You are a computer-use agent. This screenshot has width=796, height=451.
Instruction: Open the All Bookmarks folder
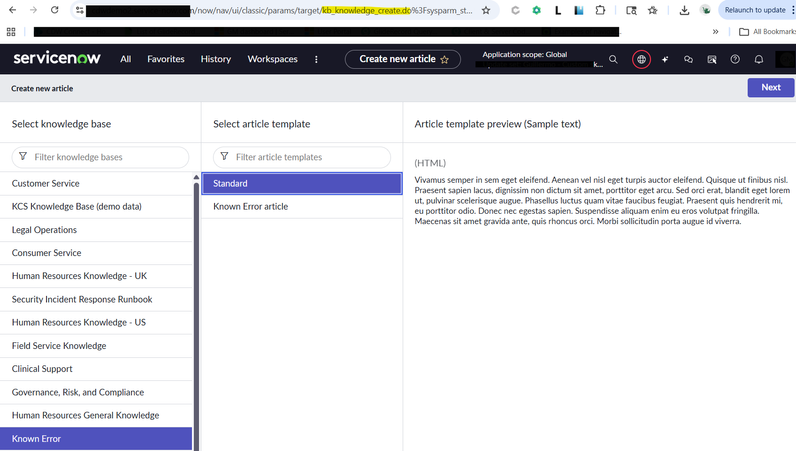pos(767,31)
